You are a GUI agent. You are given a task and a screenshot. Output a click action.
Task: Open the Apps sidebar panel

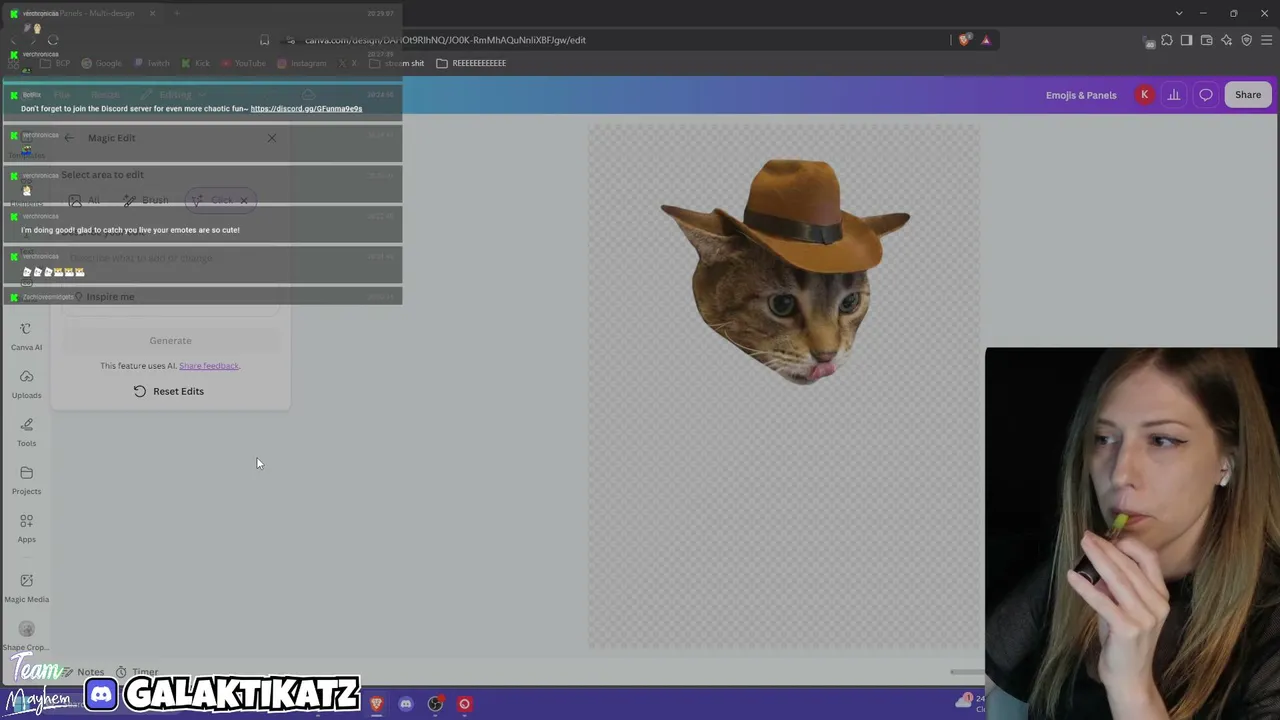[x=26, y=529]
